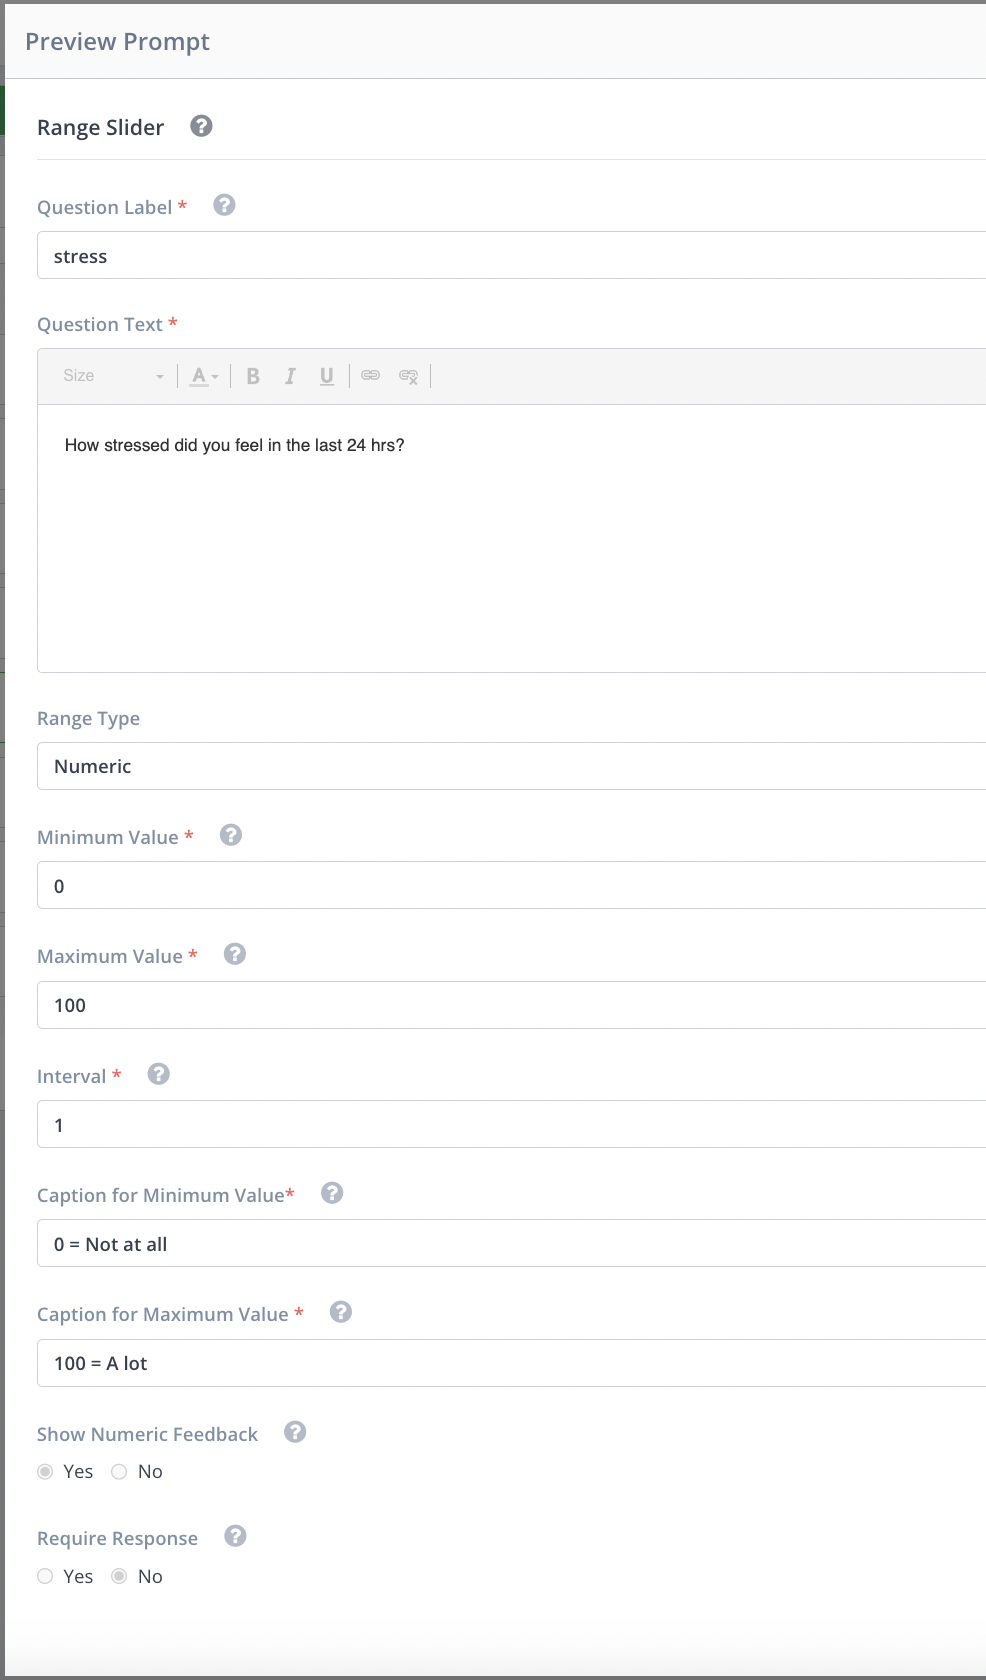The height and width of the screenshot is (1680, 986).
Task: Select Yes for Show Numeric Feedback
Action: (x=46, y=1472)
